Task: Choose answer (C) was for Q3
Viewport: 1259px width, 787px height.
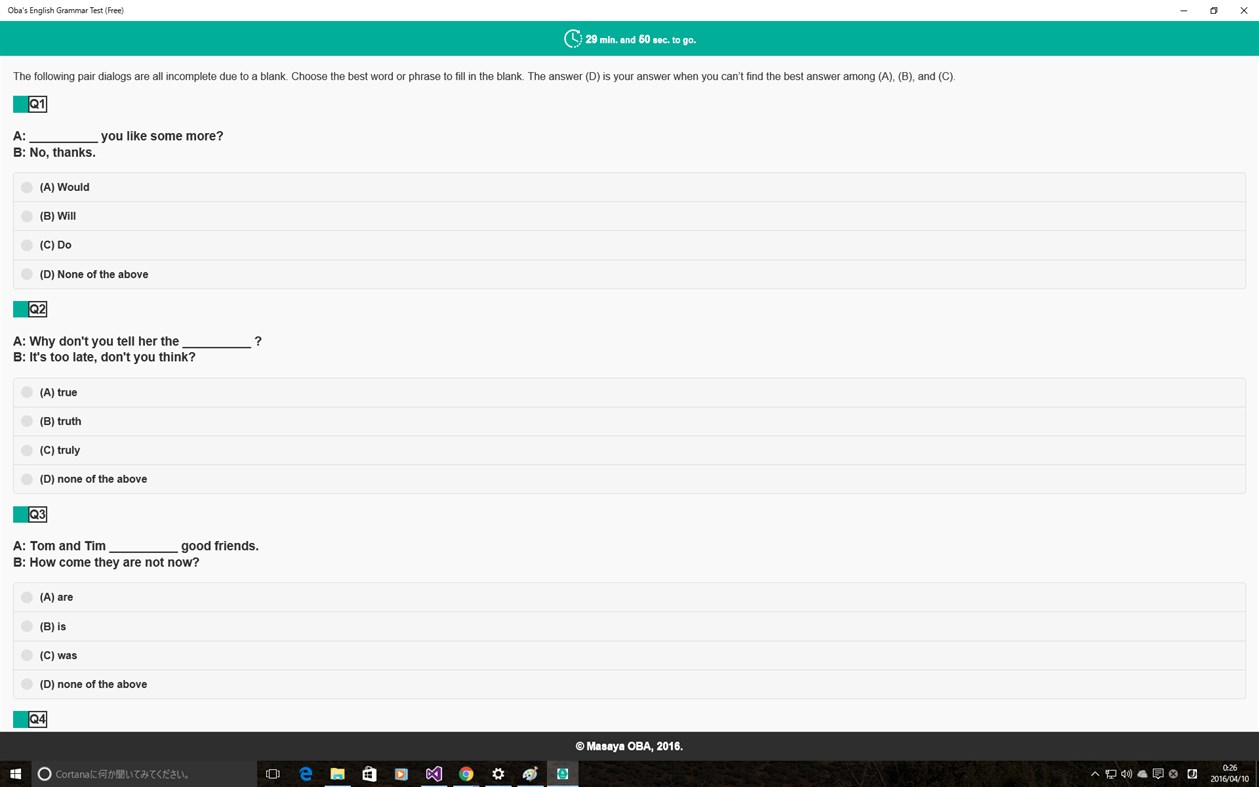Action: pos(27,655)
